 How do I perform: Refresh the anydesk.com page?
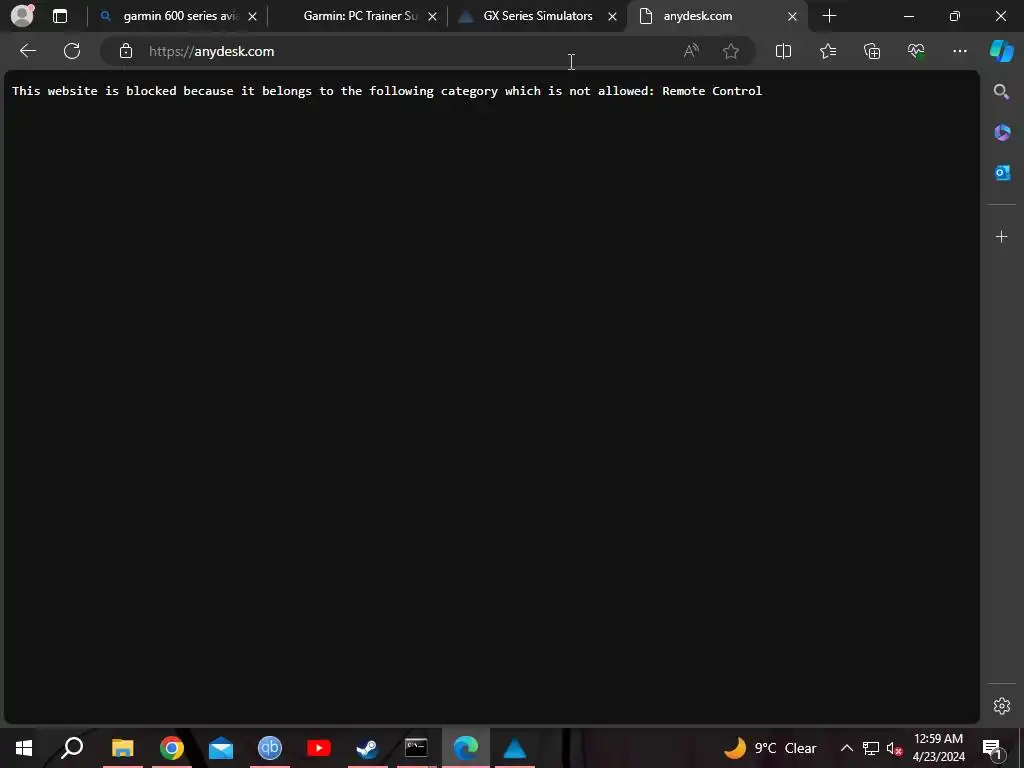pyautogui.click(x=72, y=51)
